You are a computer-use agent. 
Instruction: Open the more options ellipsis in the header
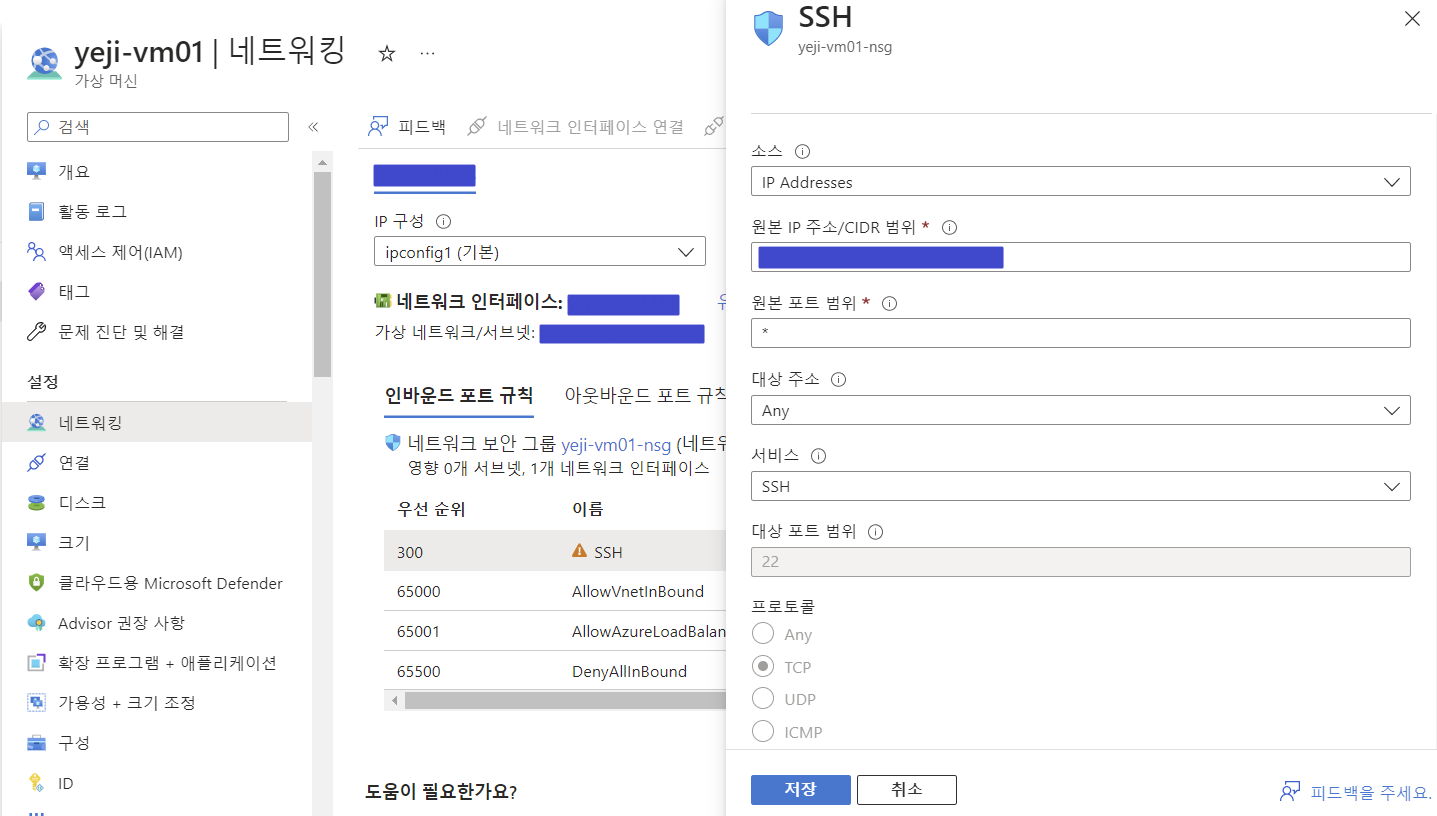click(427, 54)
